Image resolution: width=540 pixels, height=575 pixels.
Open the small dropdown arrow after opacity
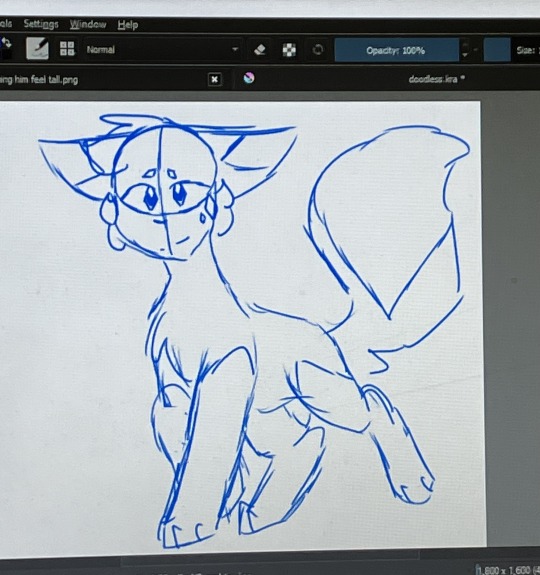pyautogui.click(x=475, y=50)
